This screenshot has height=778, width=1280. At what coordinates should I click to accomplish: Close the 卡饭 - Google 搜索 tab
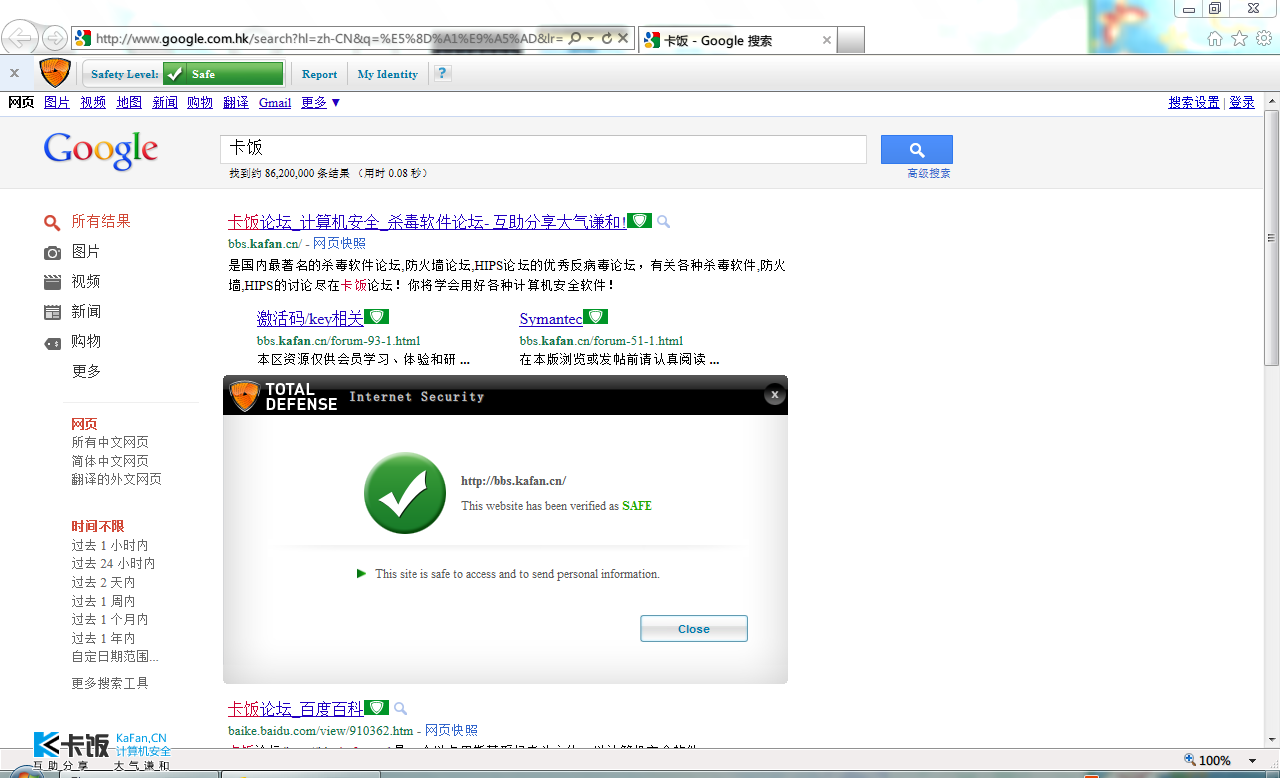pos(827,40)
